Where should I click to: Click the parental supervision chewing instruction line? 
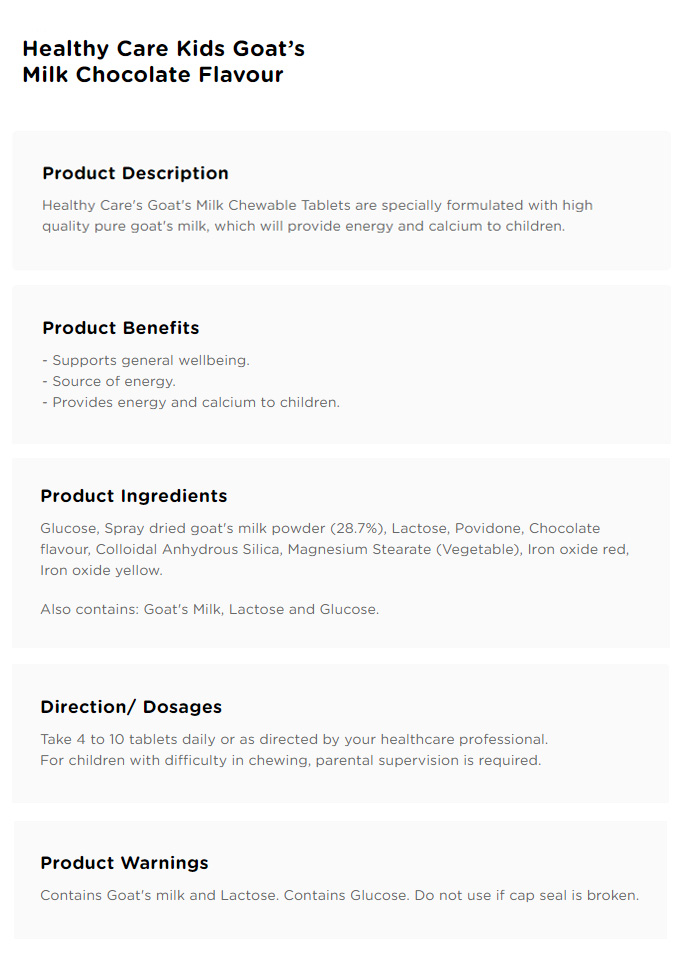pyautogui.click(x=290, y=760)
